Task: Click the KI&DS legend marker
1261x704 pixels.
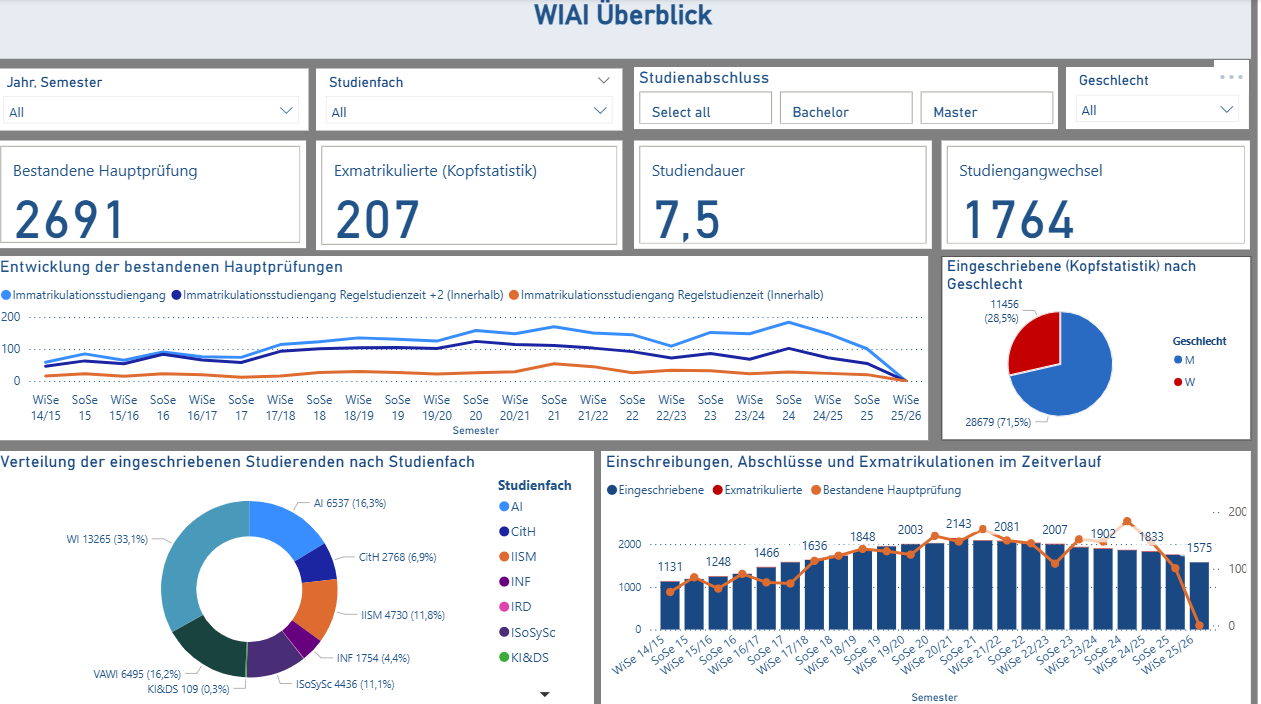Action: click(x=505, y=657)
